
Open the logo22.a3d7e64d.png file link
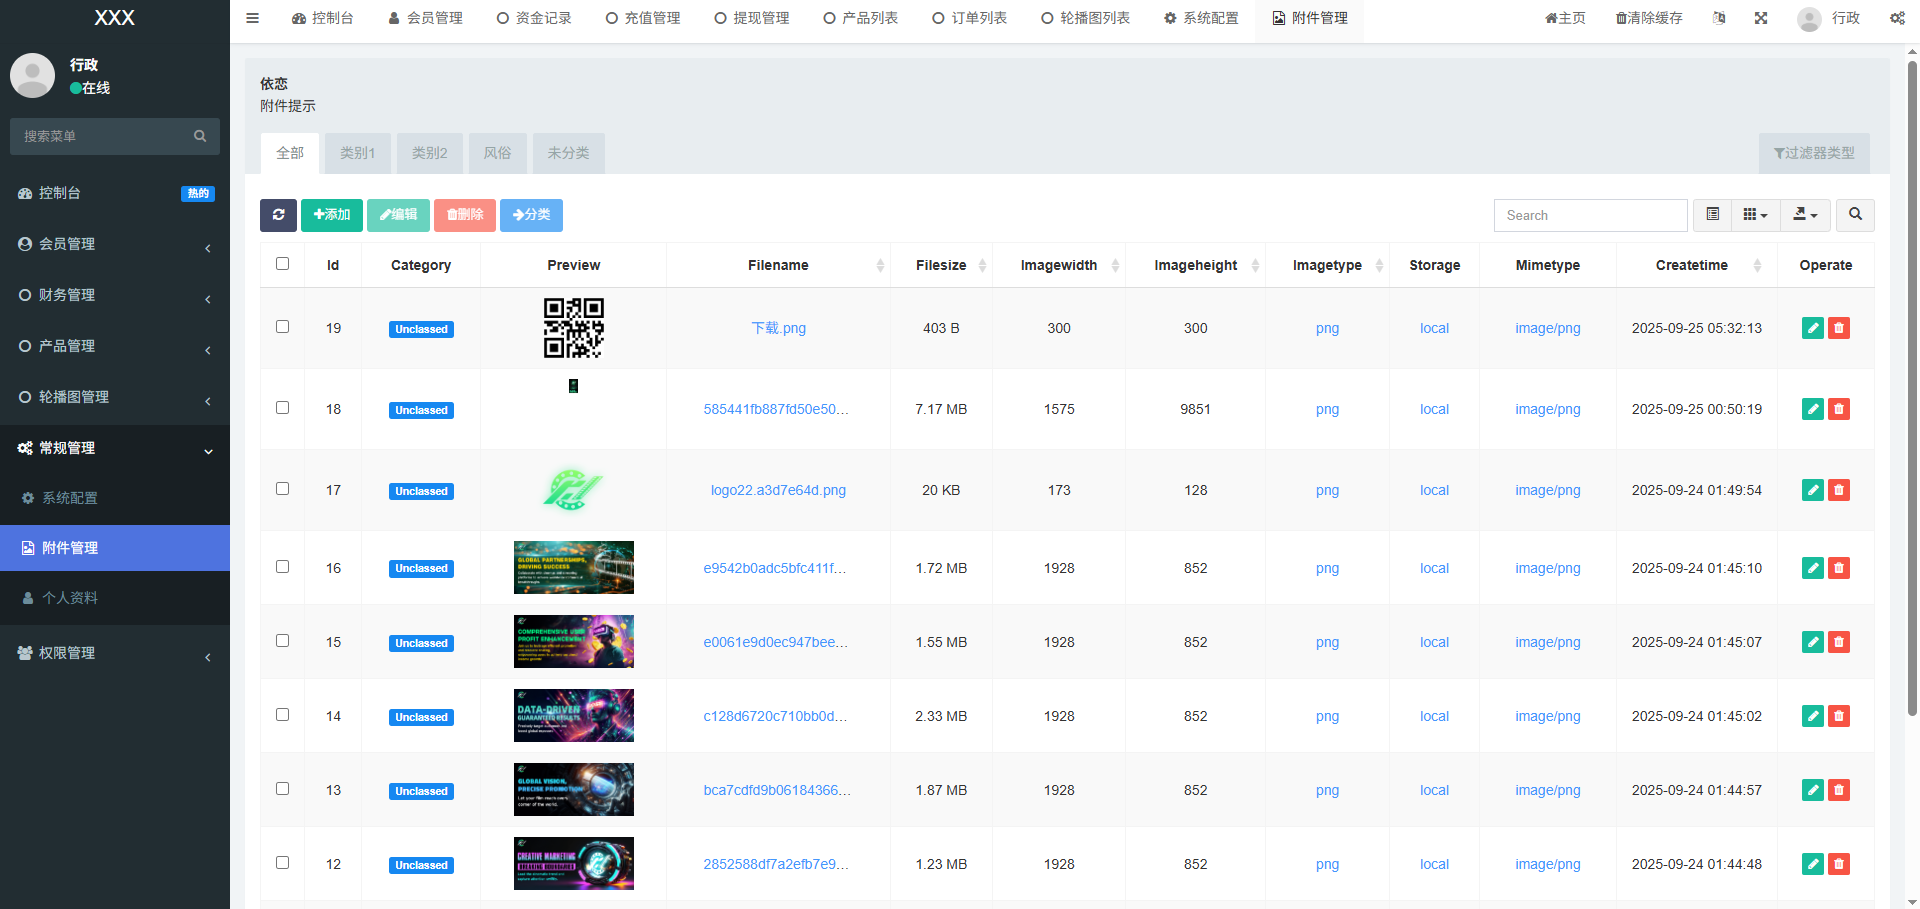click(x=778, y=490)
